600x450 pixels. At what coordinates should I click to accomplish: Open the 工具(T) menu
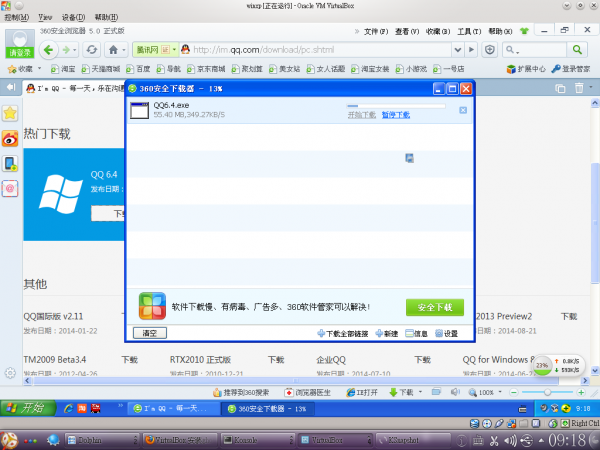point(469,31)
